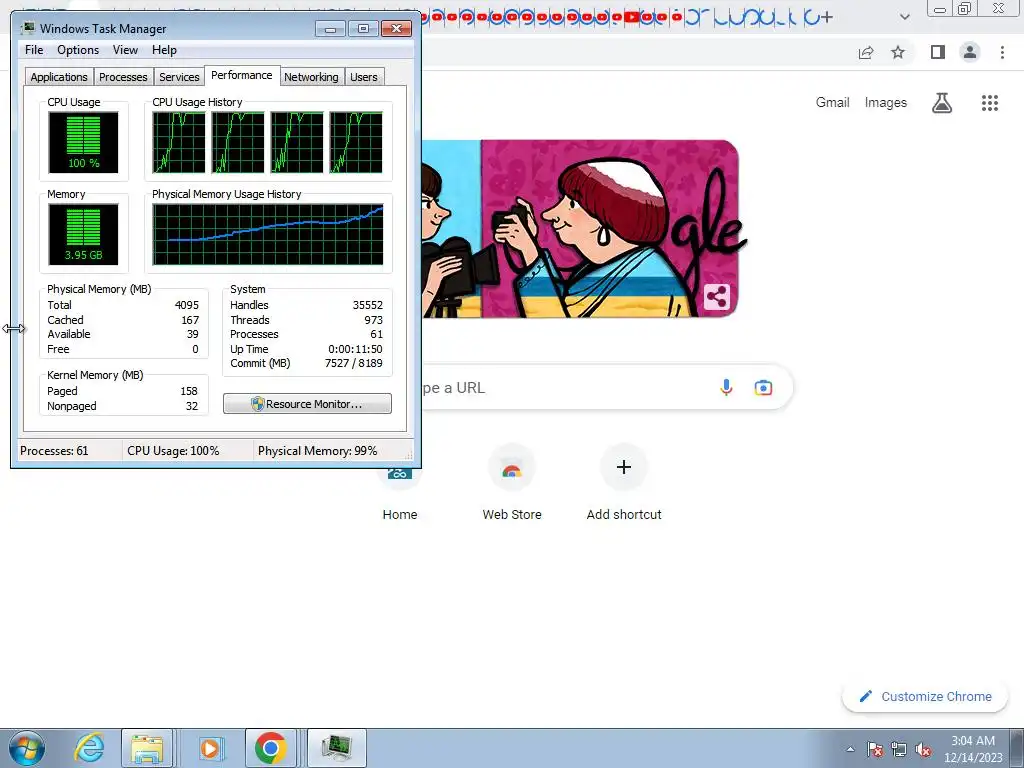Click the first CPU Usage History graph
The height and width of the screenshot is (768, 1024).
[178, 142]
